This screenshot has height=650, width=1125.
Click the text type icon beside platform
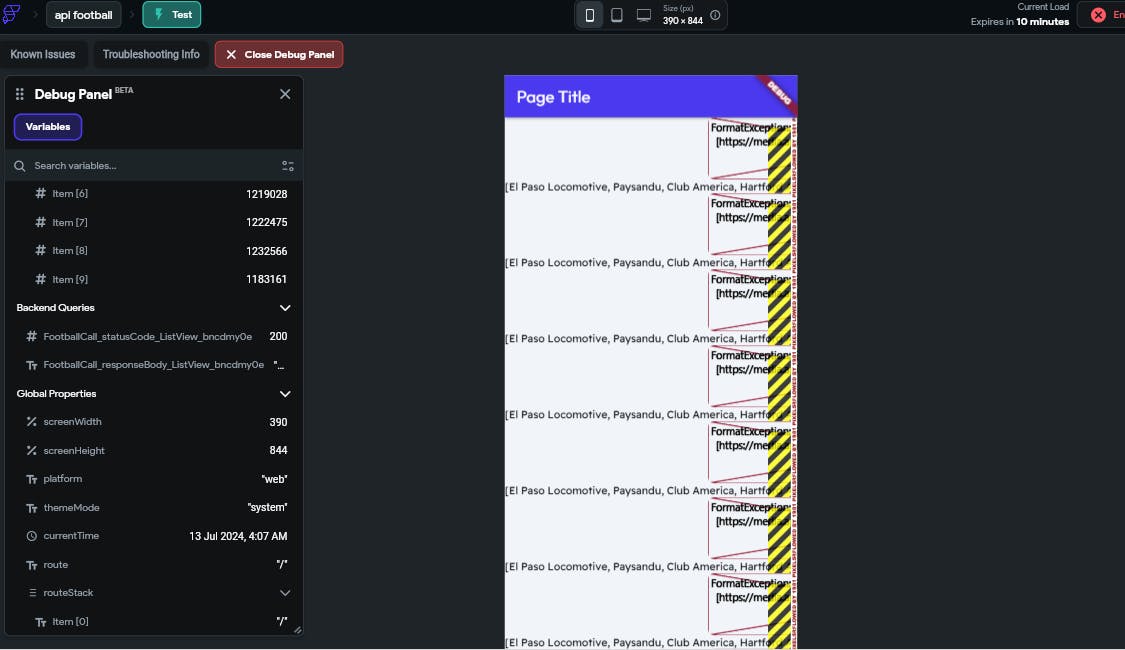point(32,479)
